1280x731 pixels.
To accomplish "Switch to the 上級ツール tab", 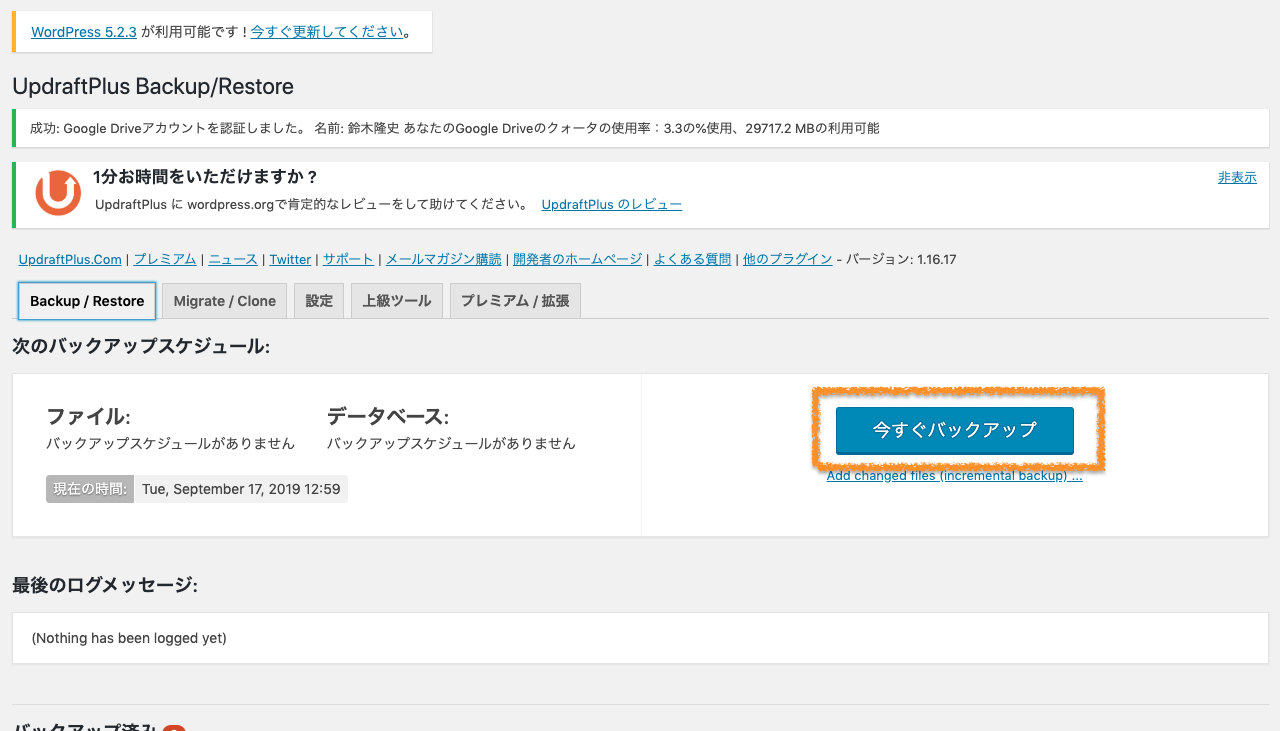I will coord(397,301).
